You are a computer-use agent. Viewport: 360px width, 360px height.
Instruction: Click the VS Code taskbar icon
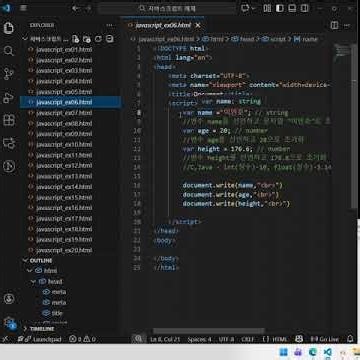click(x=327, y=352)
